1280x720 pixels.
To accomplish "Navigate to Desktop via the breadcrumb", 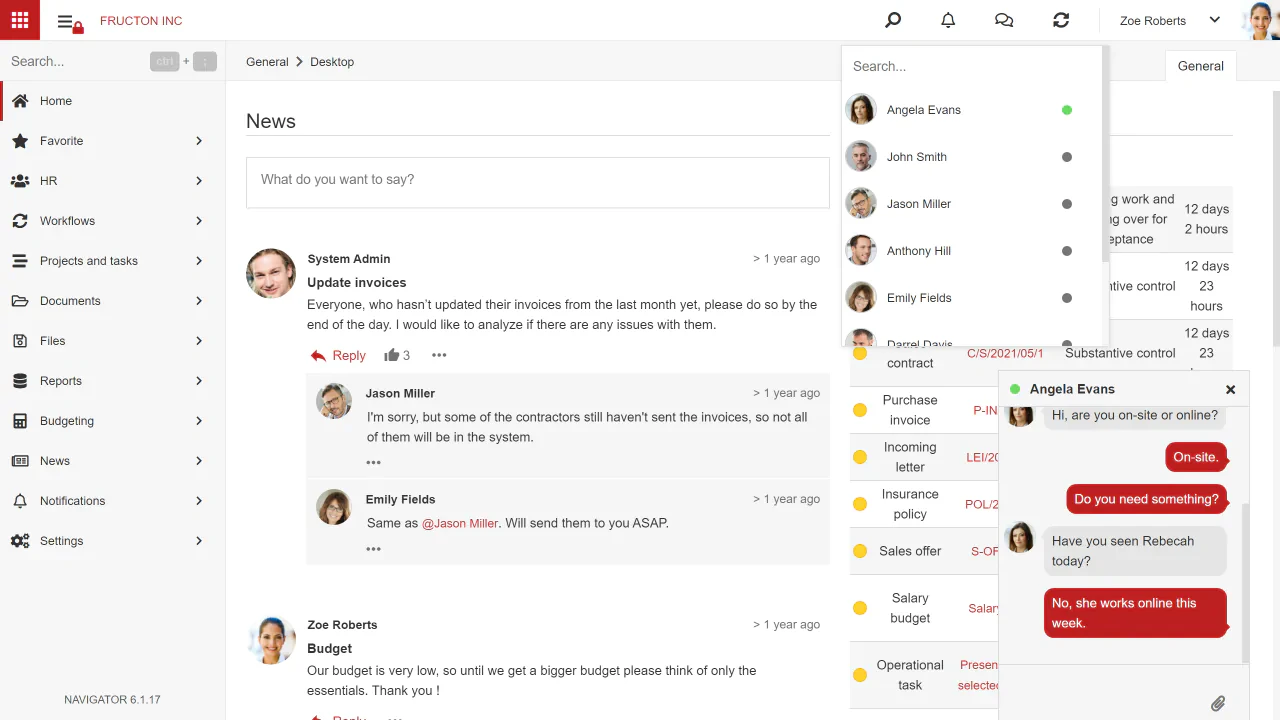I will pyautogui.click(x=331, y=61).
